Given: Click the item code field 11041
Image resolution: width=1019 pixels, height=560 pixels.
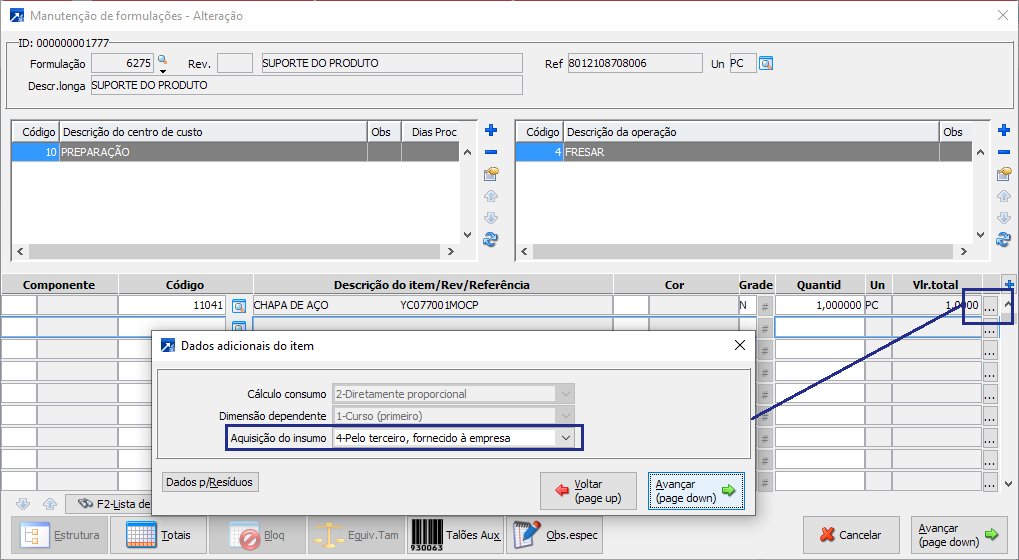Looking at the screenshot, I should (x=172, y=305).
